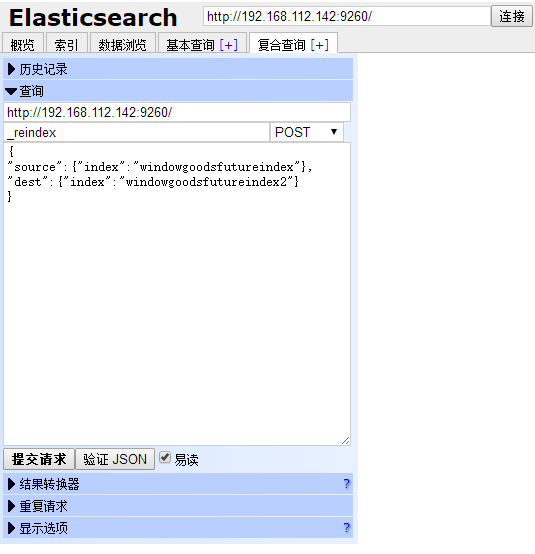Image resolution: width=535 pixels, height=554 pixels.
Task: Expand the 结果转换器 section
Action: [178, 484]
